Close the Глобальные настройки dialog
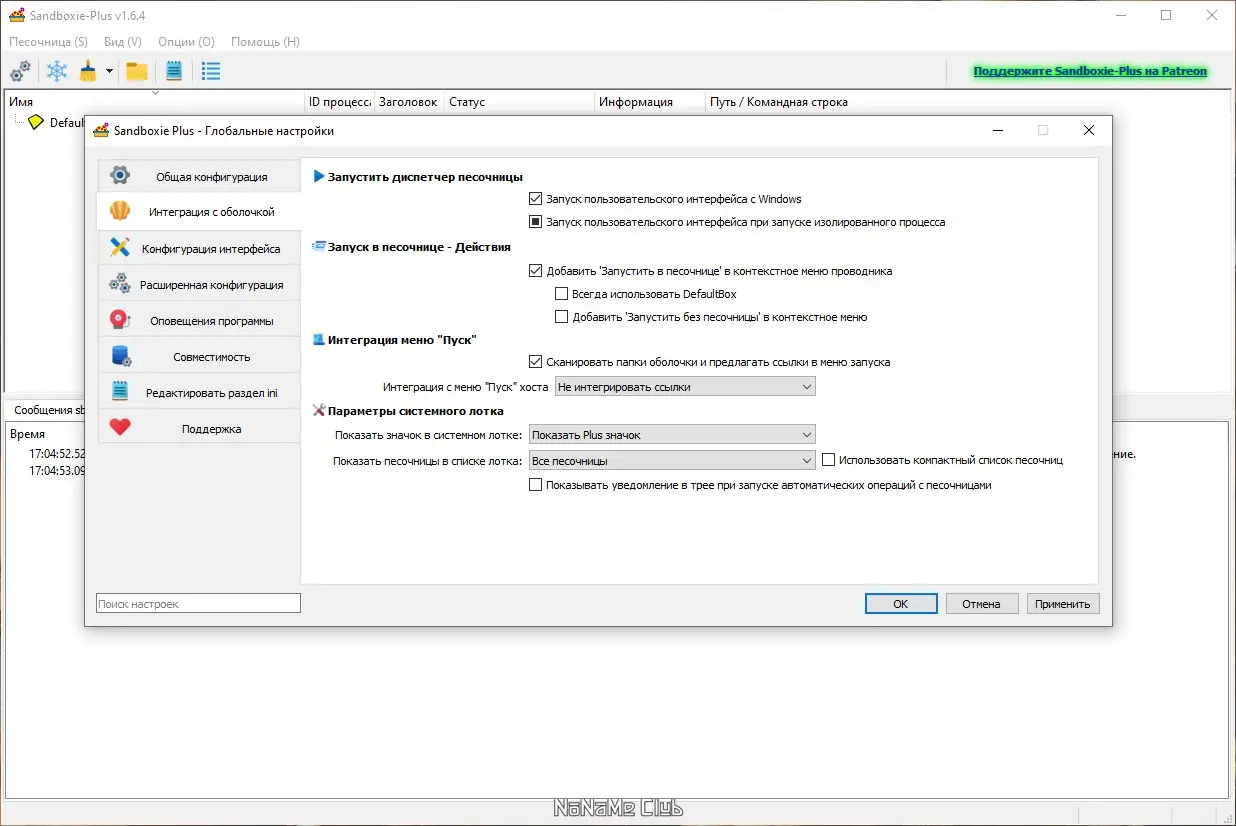 (x=1089, y=130)
